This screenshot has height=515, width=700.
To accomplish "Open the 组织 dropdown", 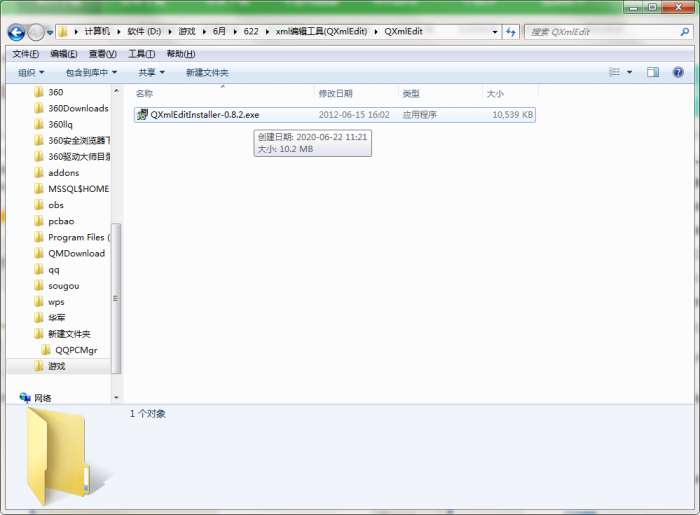I will tap(31, 72).
